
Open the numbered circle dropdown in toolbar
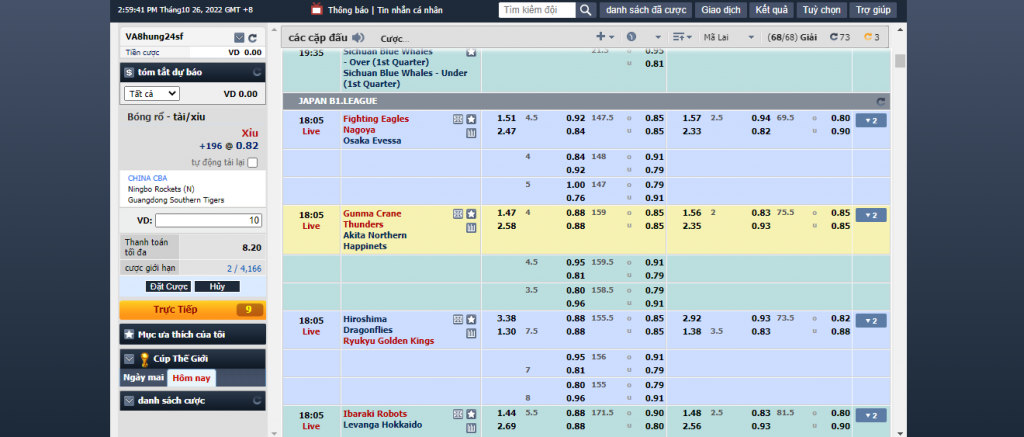tap(643, 37)
